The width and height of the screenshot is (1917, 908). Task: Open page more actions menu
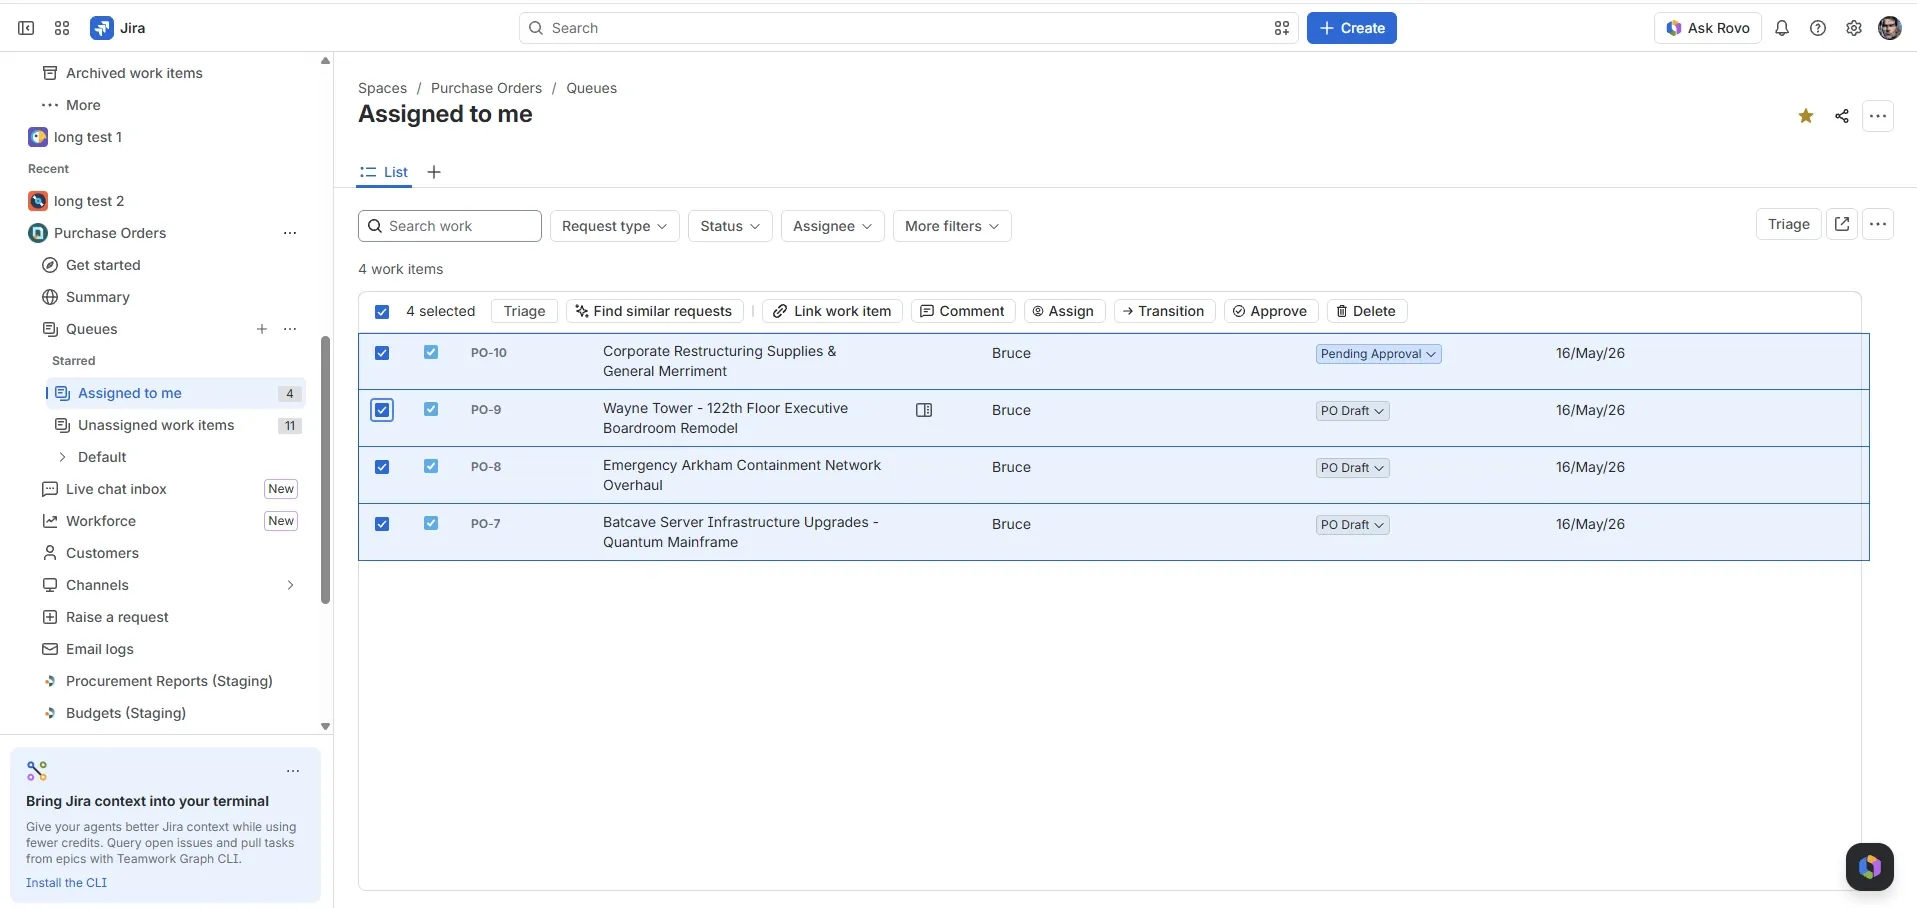(1878, 116)
